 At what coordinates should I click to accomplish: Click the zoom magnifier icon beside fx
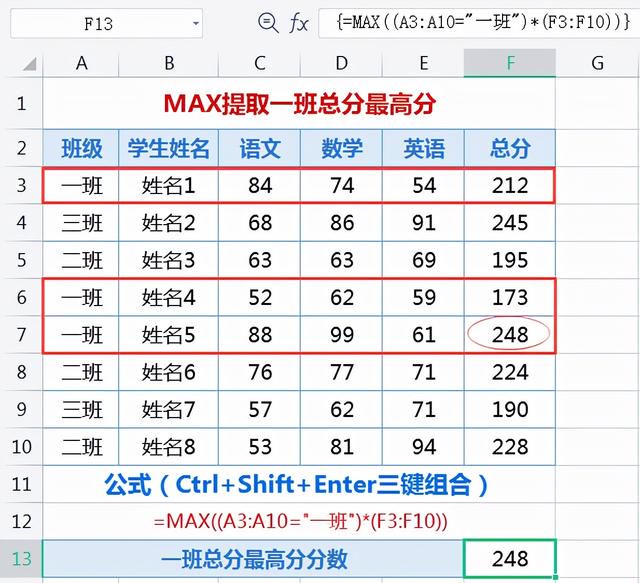[x=268, y=22]
